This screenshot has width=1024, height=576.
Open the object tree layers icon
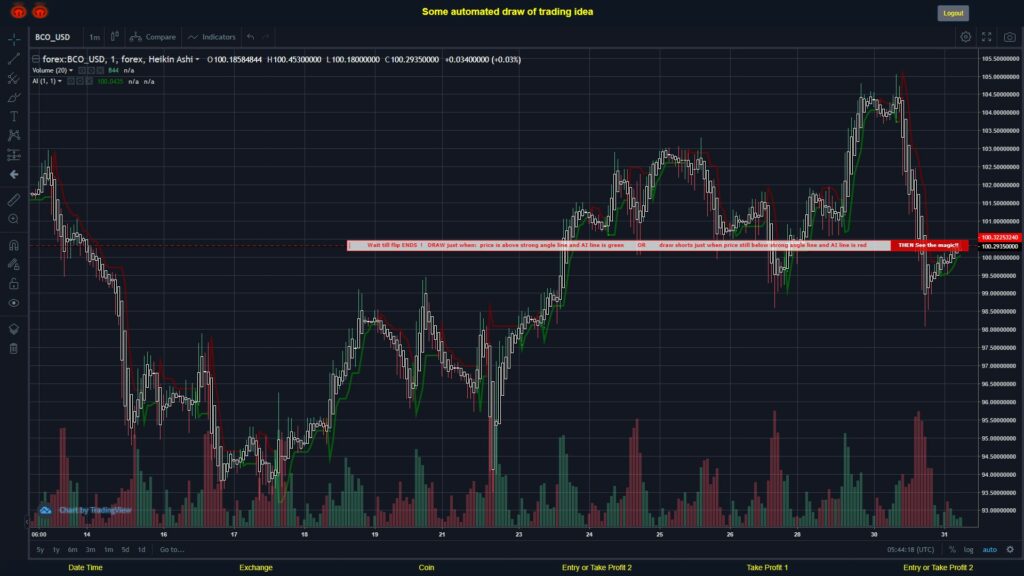click(14, 328)
